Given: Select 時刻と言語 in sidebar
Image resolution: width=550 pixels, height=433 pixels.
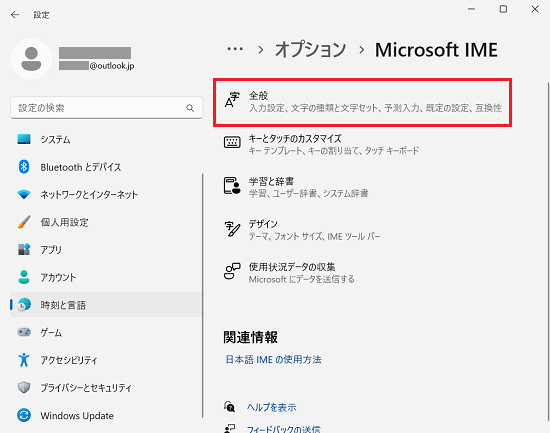Looking at the screenshot, I should (x=106, y=305).
